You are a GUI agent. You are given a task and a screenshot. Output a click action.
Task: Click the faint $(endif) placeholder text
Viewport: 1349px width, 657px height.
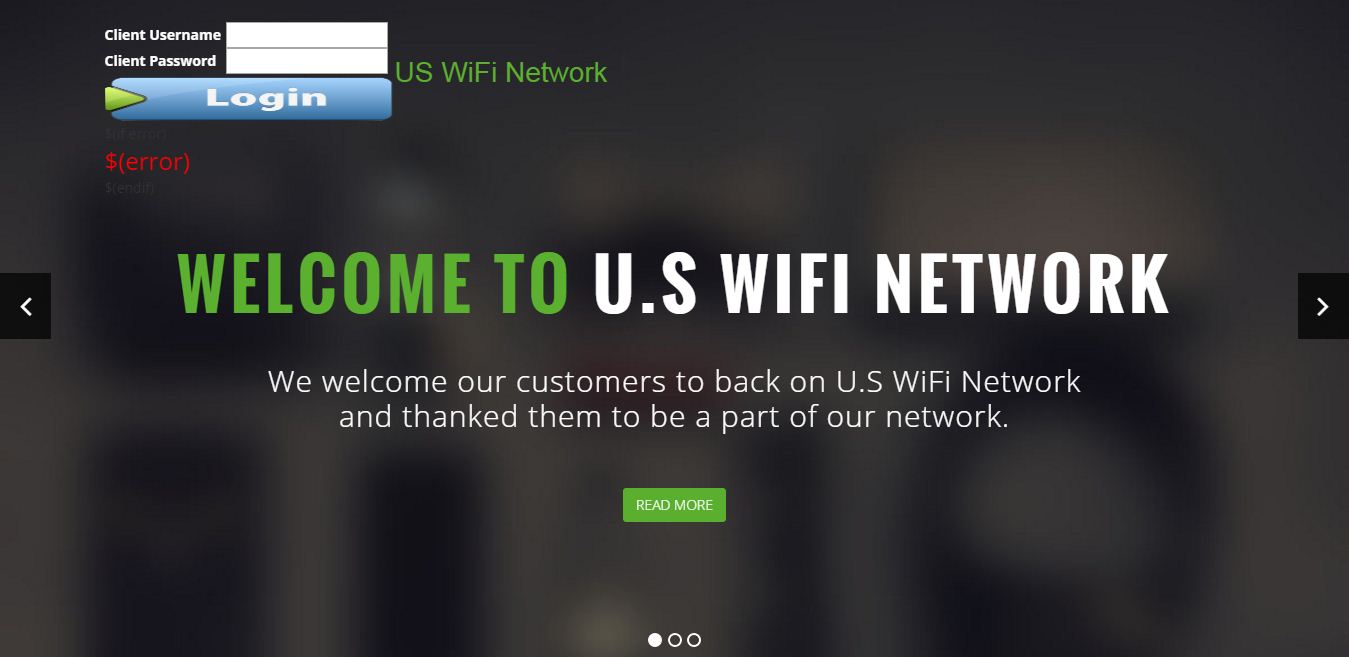pyautogui.click(x=130, y=187)
